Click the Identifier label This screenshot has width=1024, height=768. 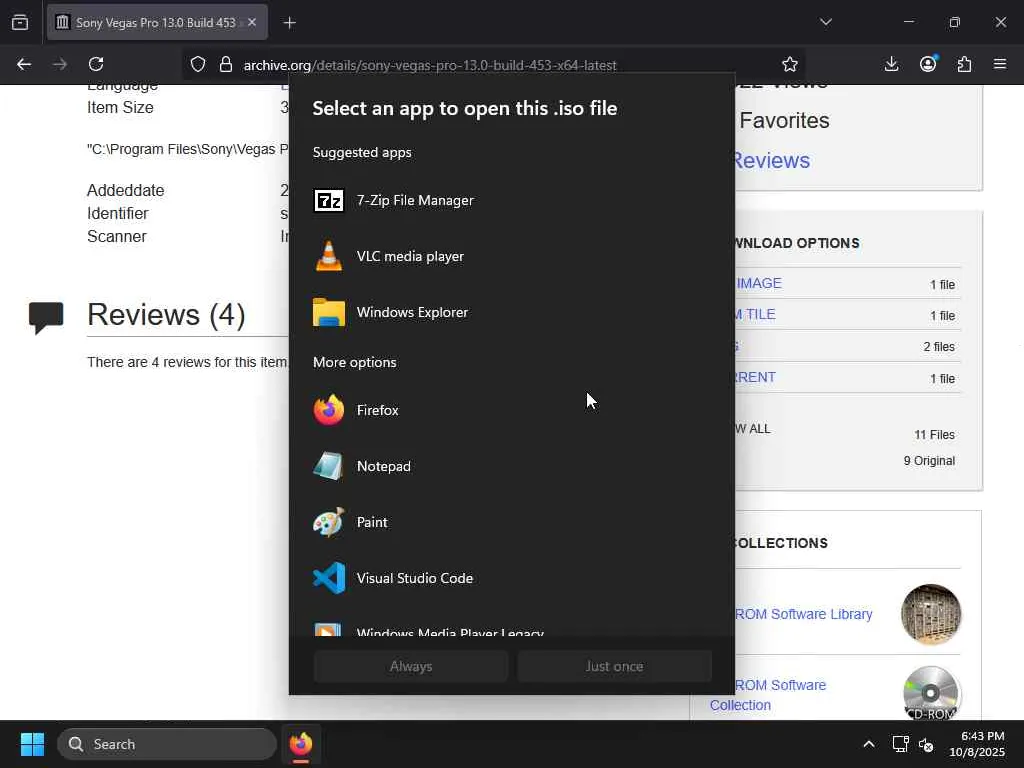point(118,214)
